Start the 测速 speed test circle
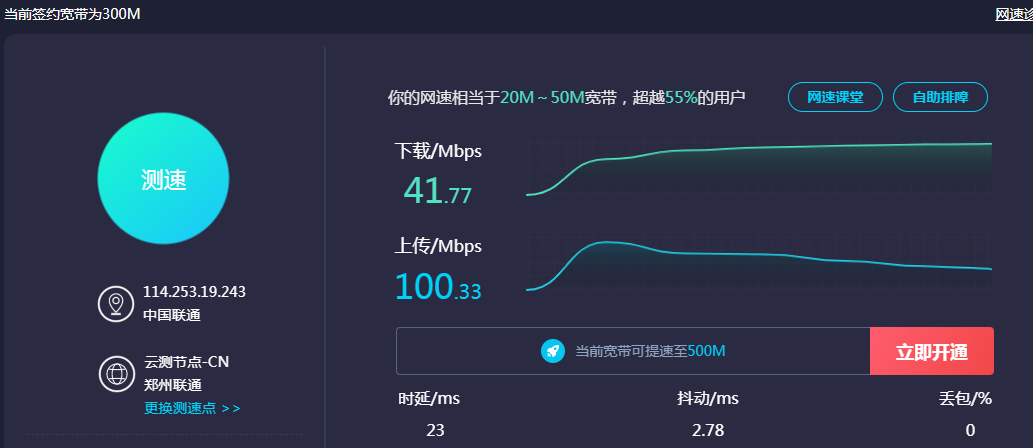1033x448 pixels. (163, 179)
